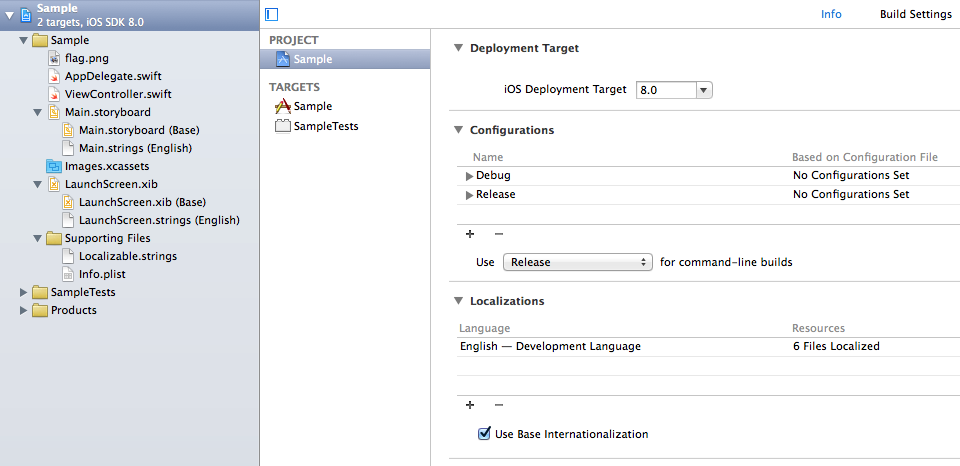Expand the SampleTests folder in navigator
The image size is (960, 466).
[24, 292]
